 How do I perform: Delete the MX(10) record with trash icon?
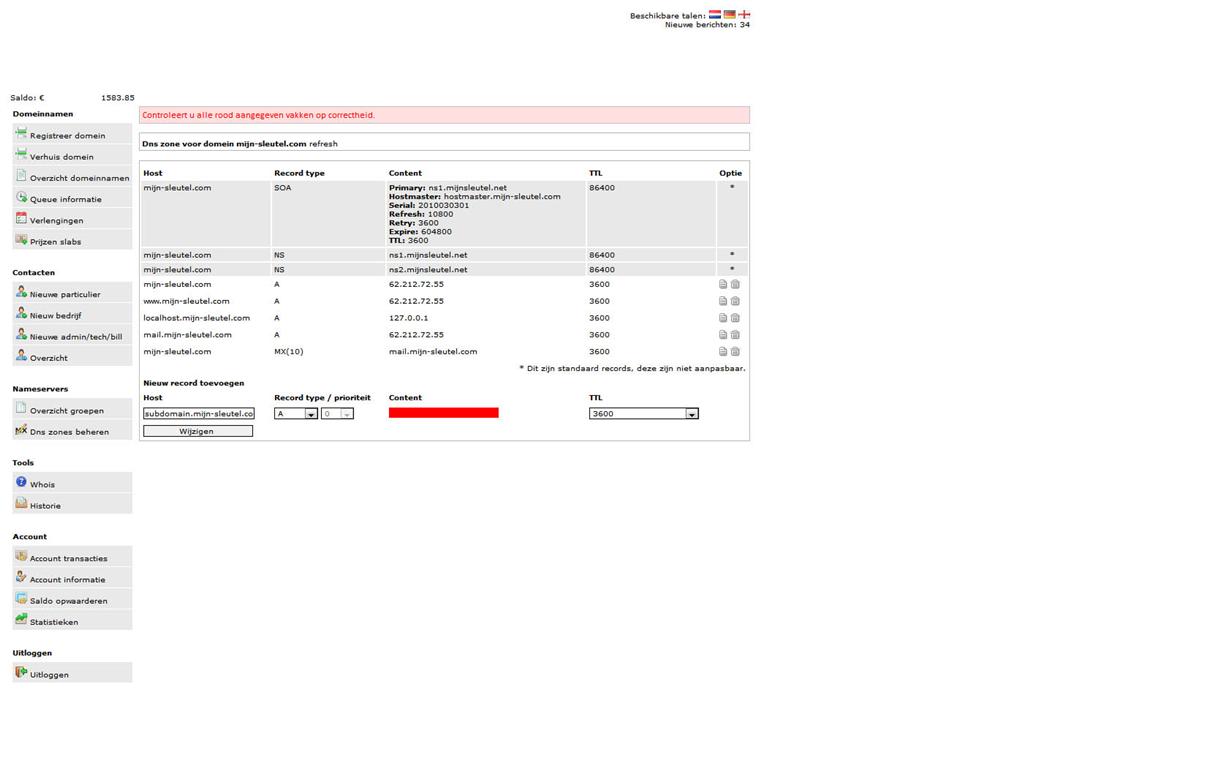(735, 352)
